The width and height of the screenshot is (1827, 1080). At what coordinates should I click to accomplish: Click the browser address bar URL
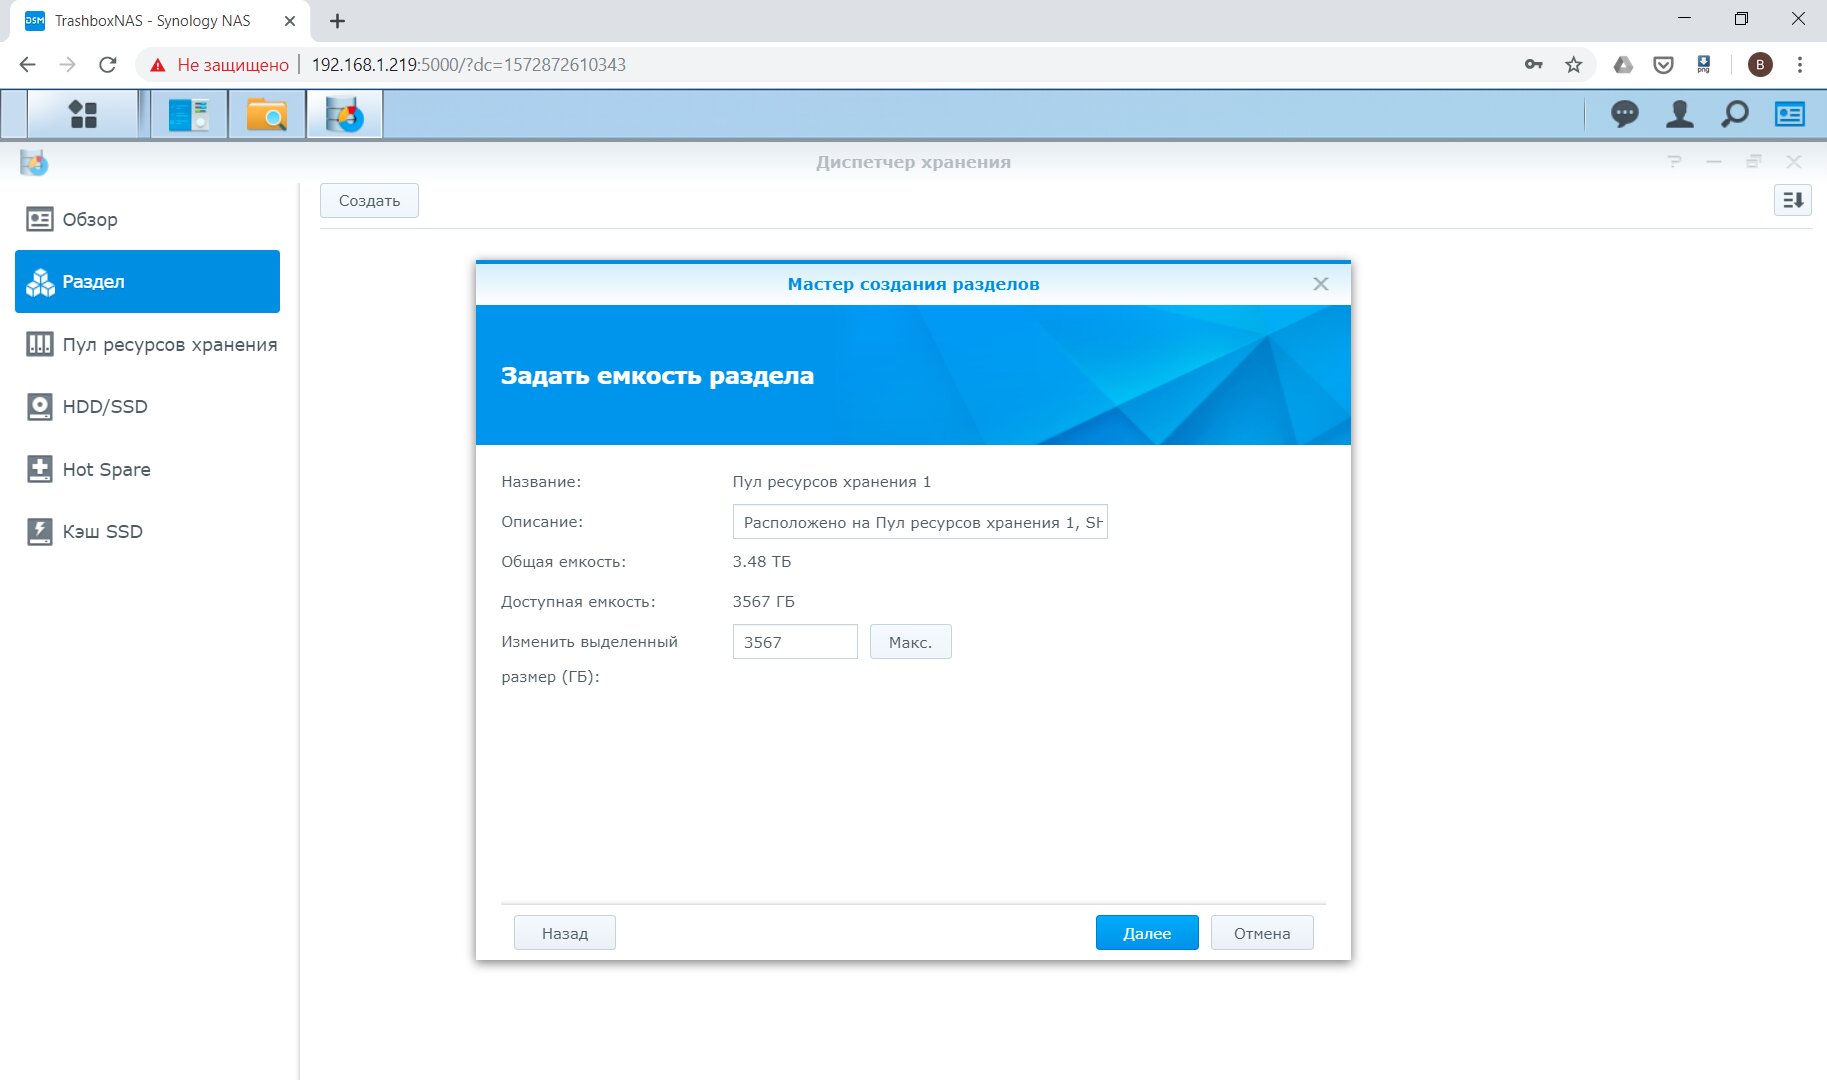coord(469,65)
